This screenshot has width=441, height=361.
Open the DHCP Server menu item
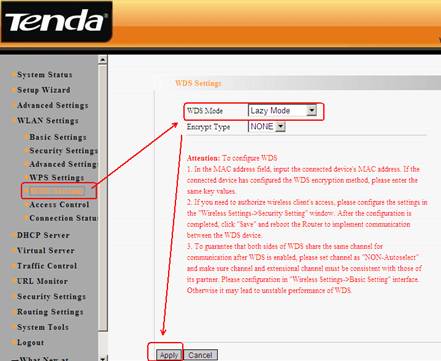click(43, 235)
